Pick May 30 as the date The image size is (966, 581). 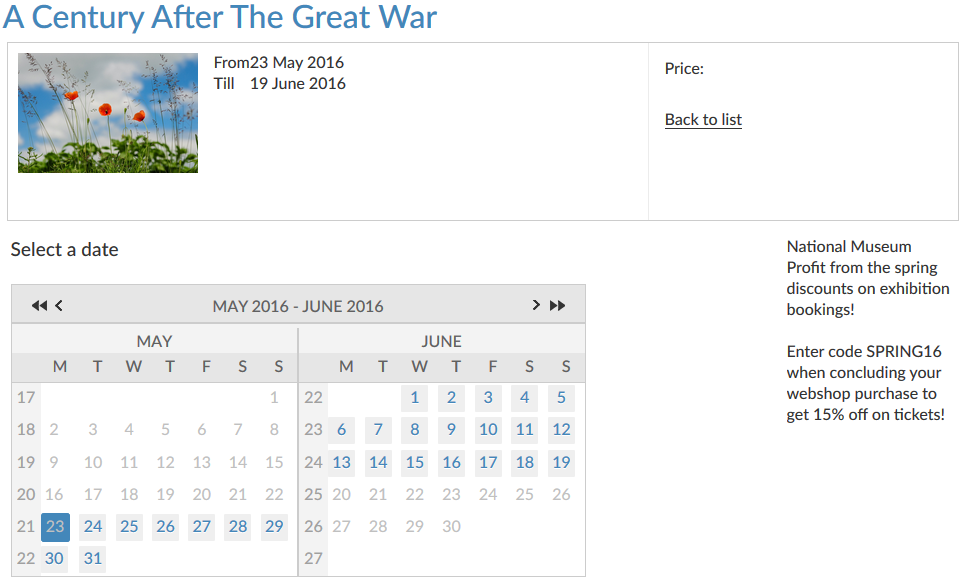(x=55, y=559)
